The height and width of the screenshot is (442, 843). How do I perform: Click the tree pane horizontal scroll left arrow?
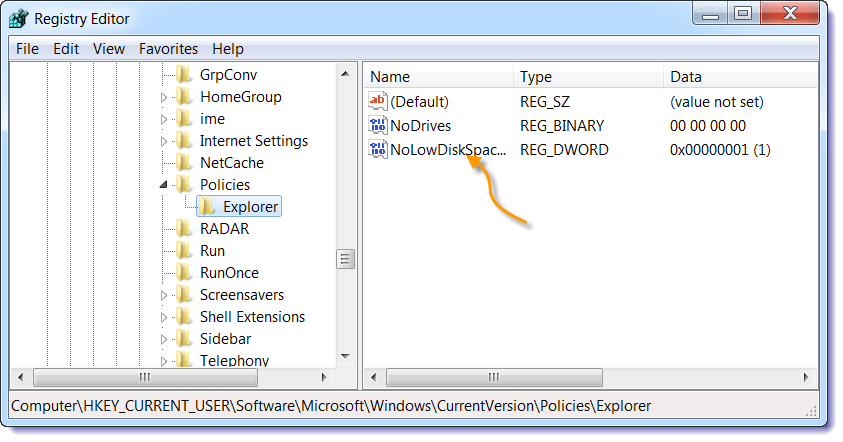point(20,377)
